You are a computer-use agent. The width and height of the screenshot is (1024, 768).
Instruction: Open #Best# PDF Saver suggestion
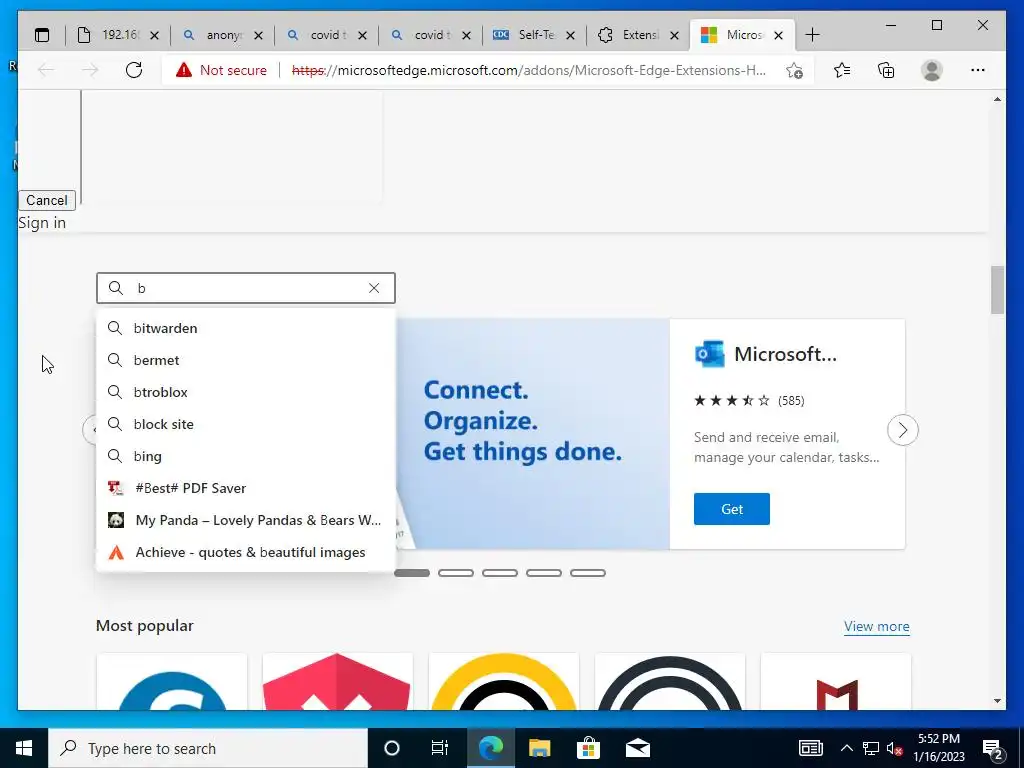tap(246, 488)
